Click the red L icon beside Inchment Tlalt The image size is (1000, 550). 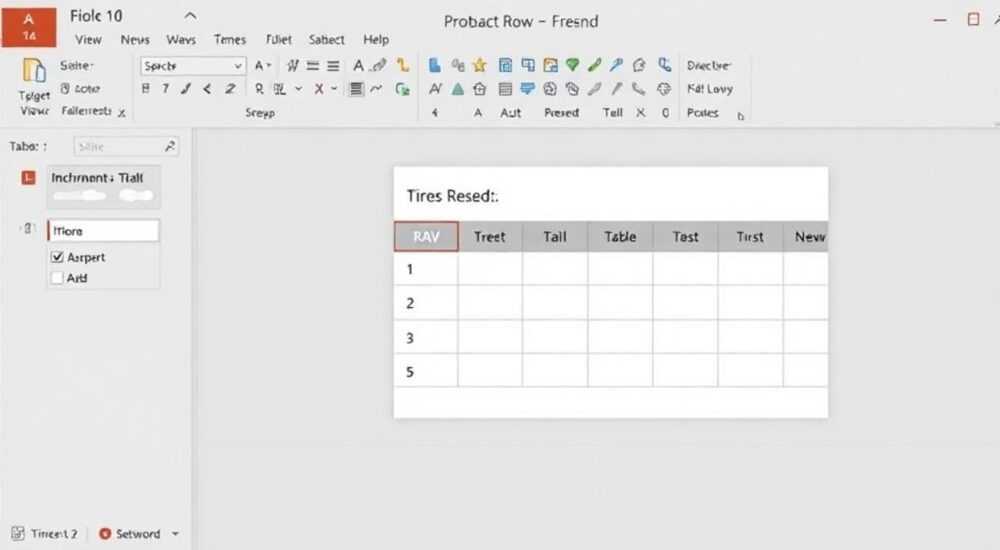coord(28,177)
